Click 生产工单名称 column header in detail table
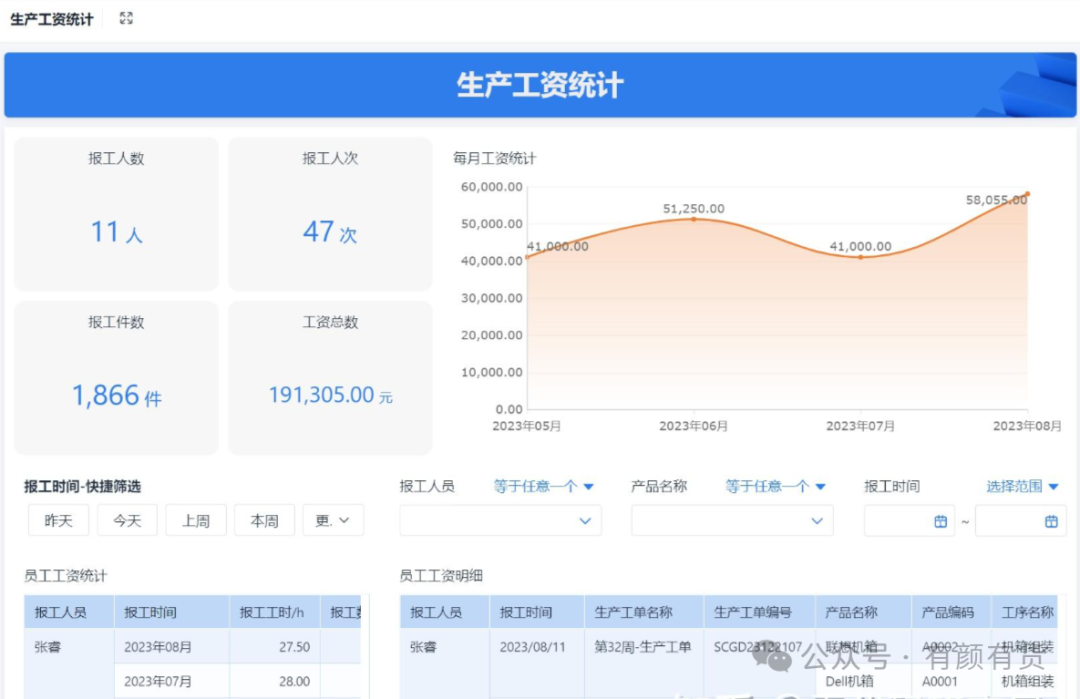Viewport: 1080px width, 699px height. 634,613
